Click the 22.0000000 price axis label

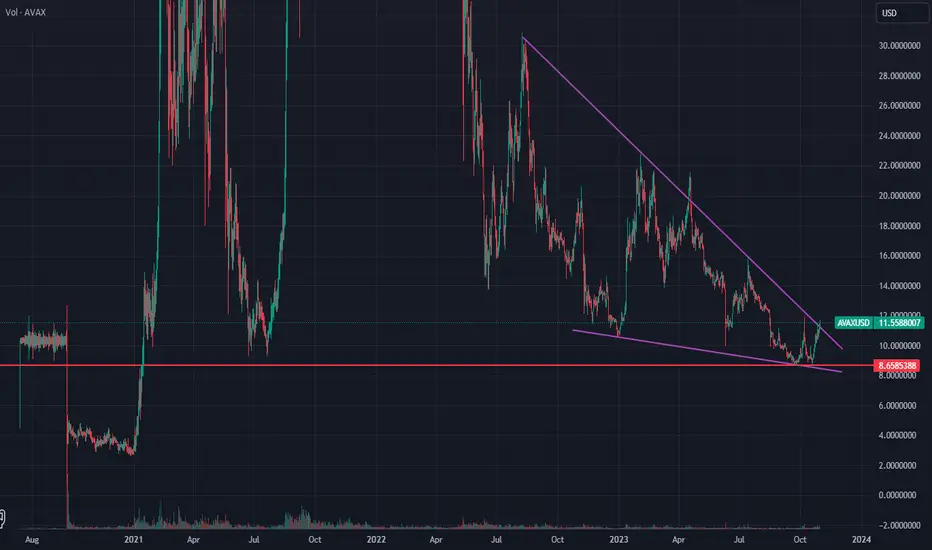pos(899,165)
